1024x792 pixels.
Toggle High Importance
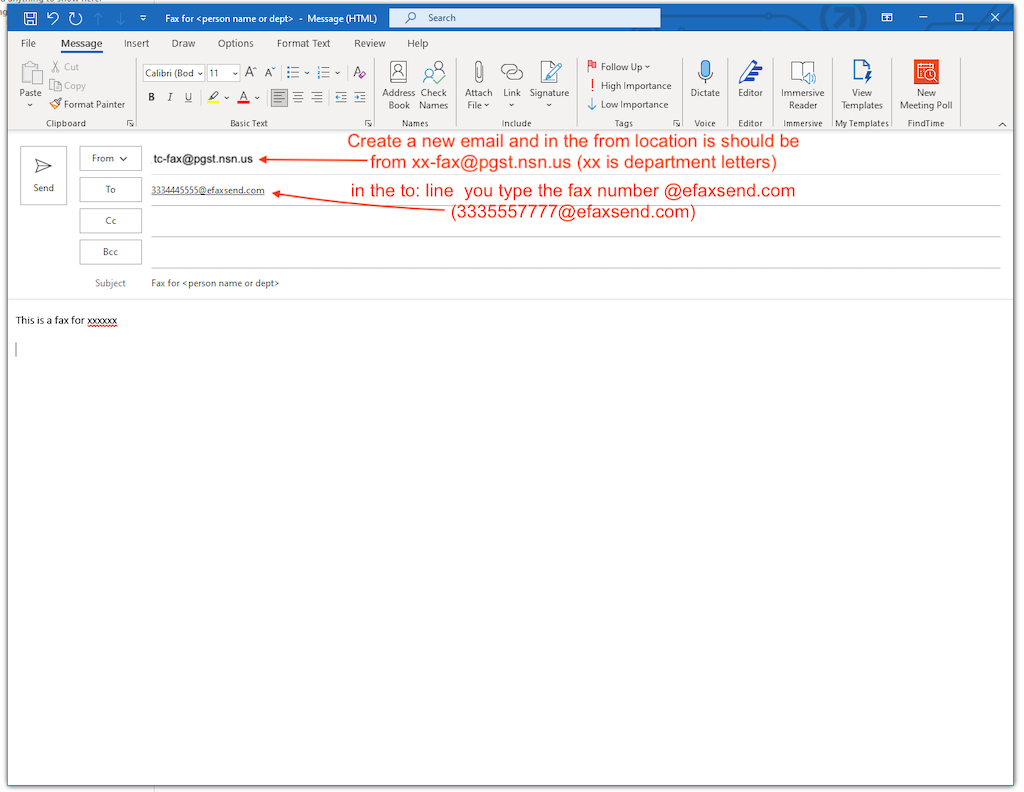click(x=630, y=86)
